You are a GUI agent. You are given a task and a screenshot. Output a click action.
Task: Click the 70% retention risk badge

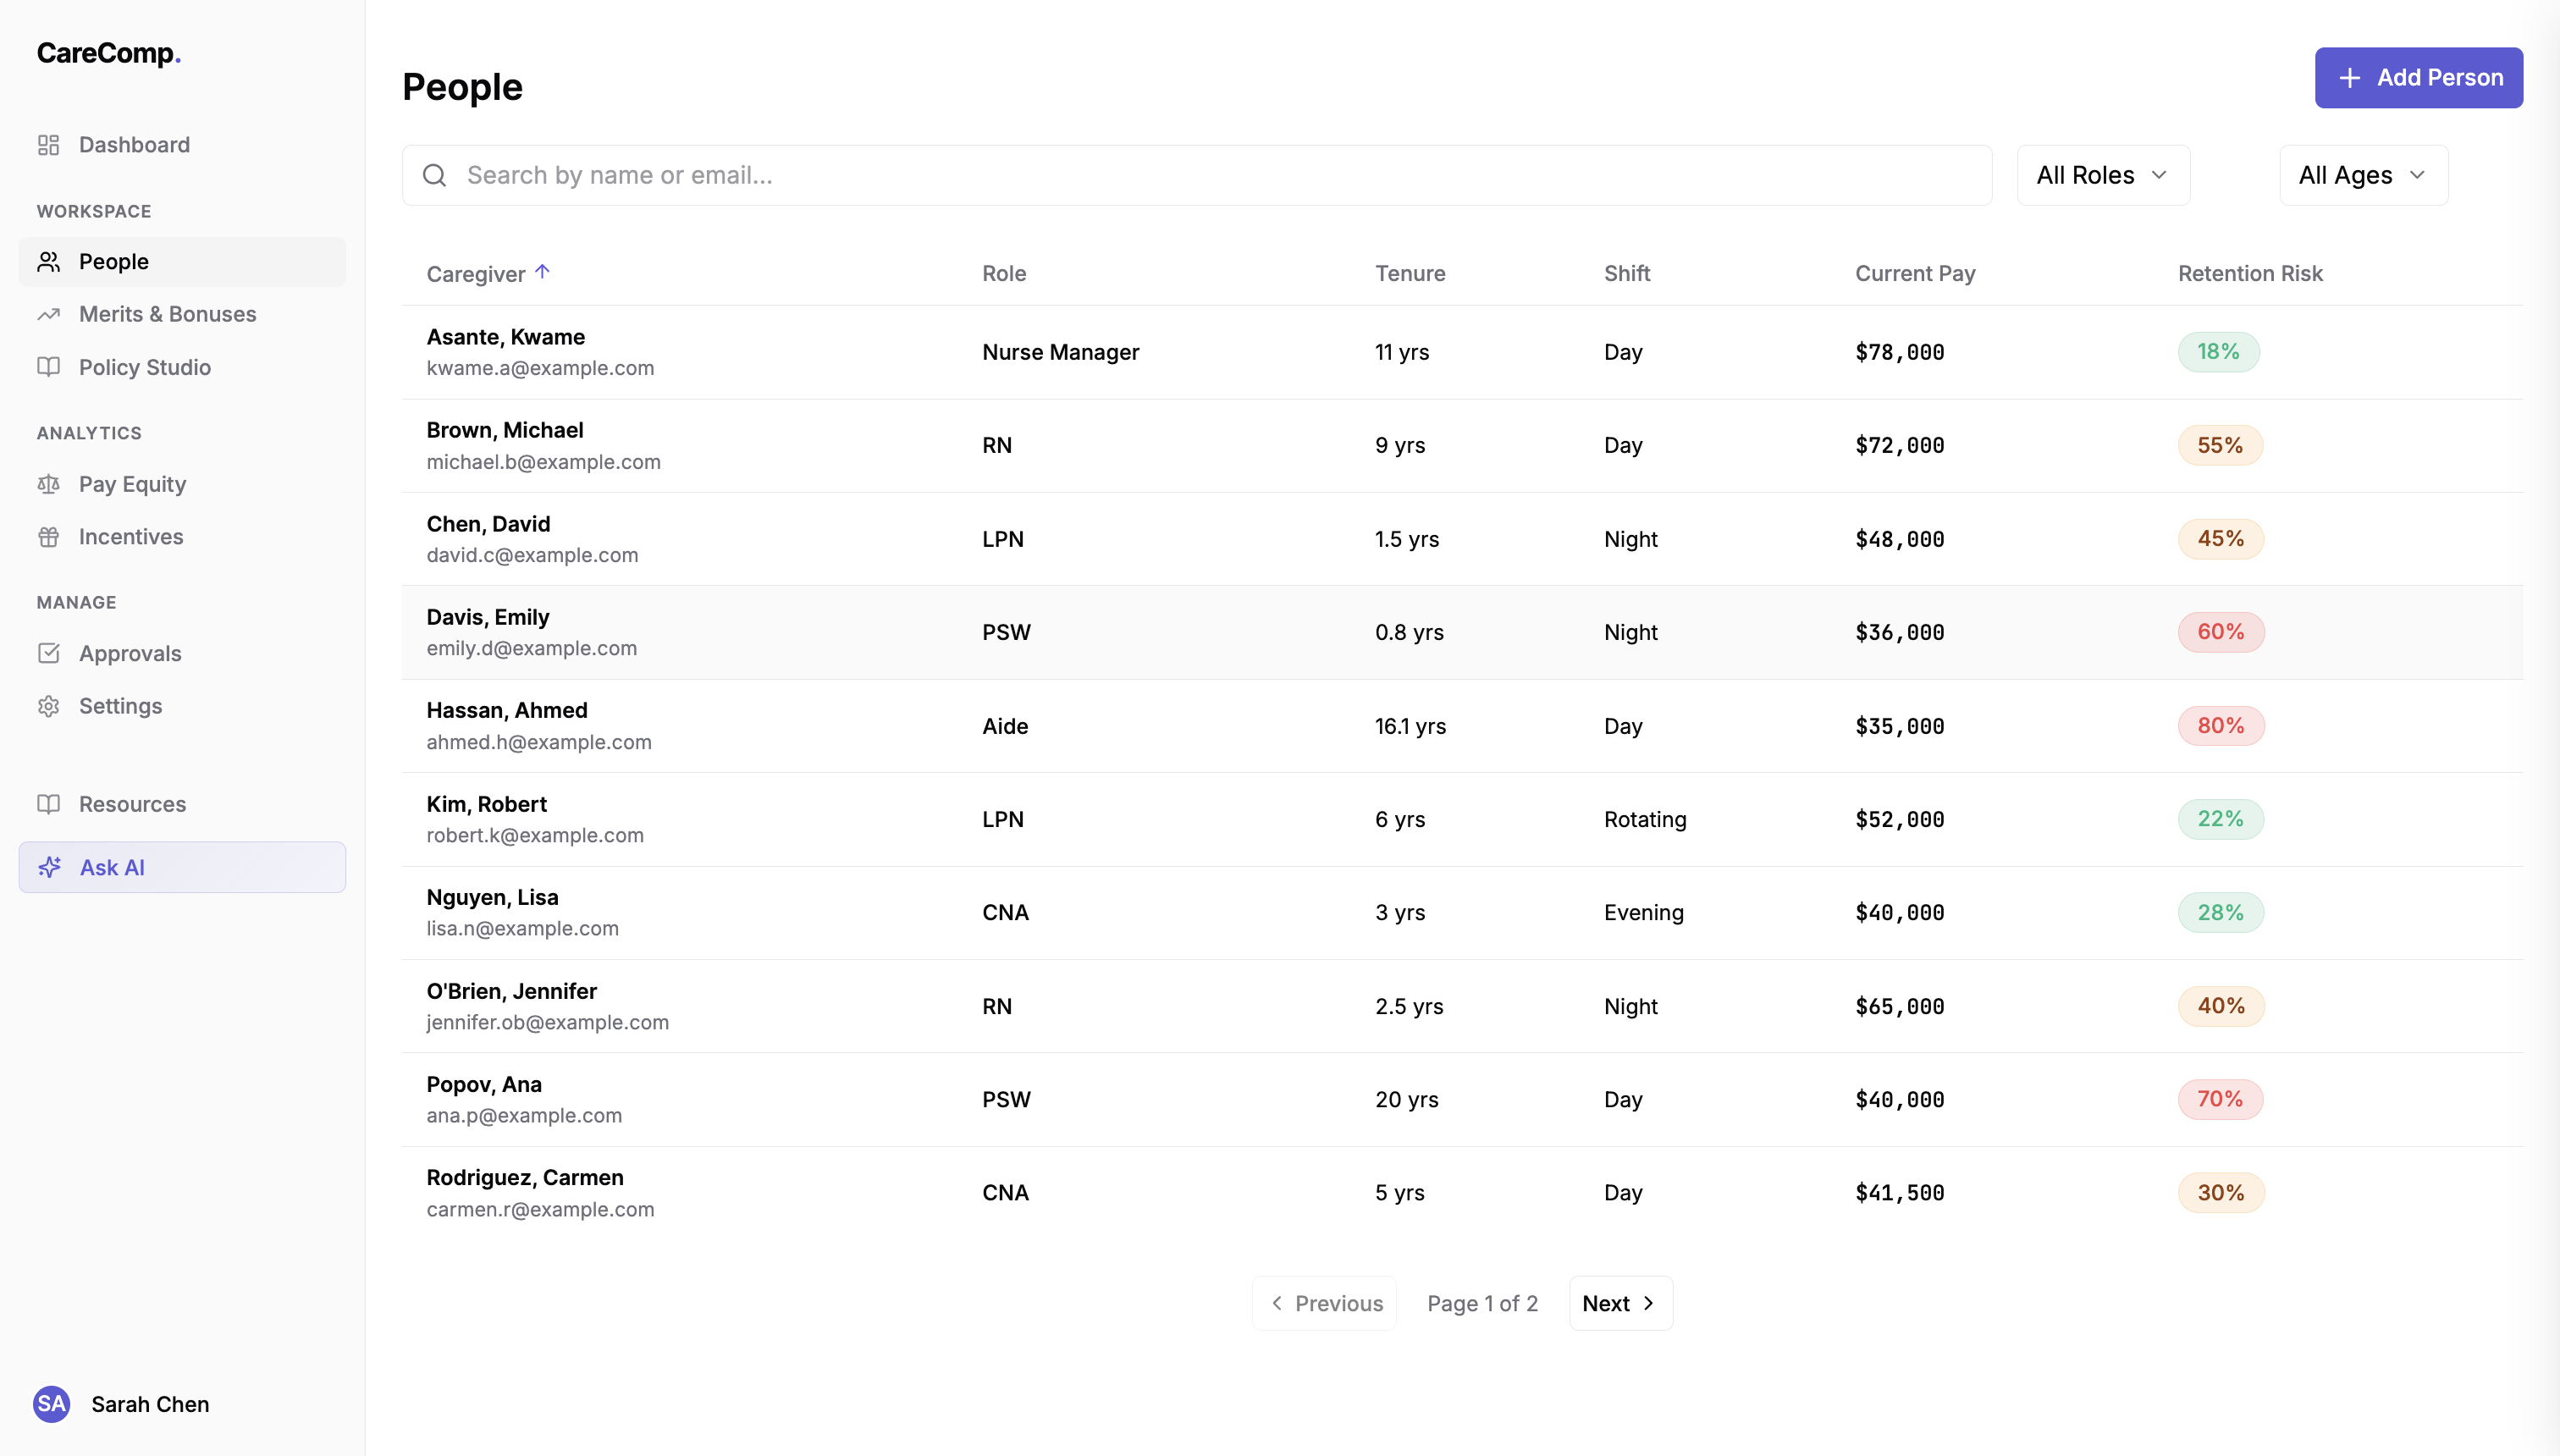[x=2220, y=1099]
